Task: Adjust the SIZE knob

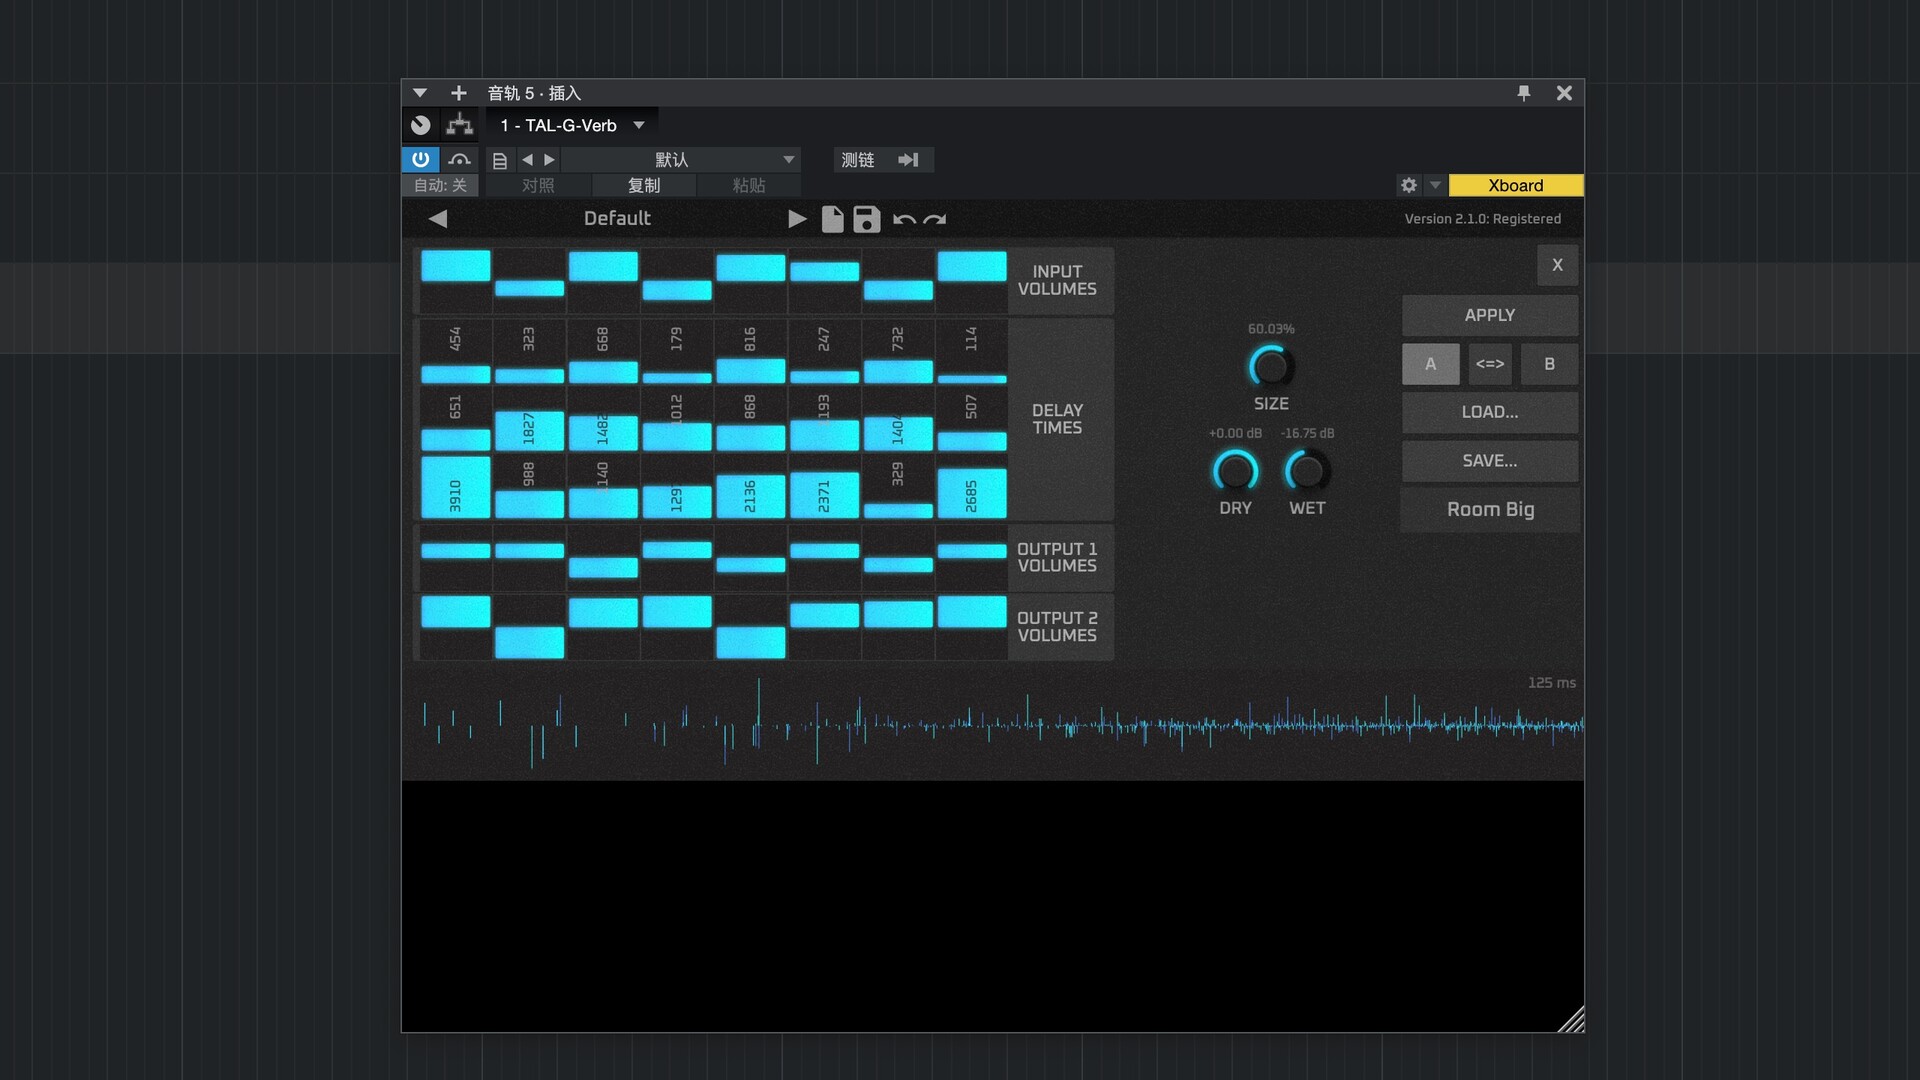Action: pyautogui.click(x=1271, y=367)
